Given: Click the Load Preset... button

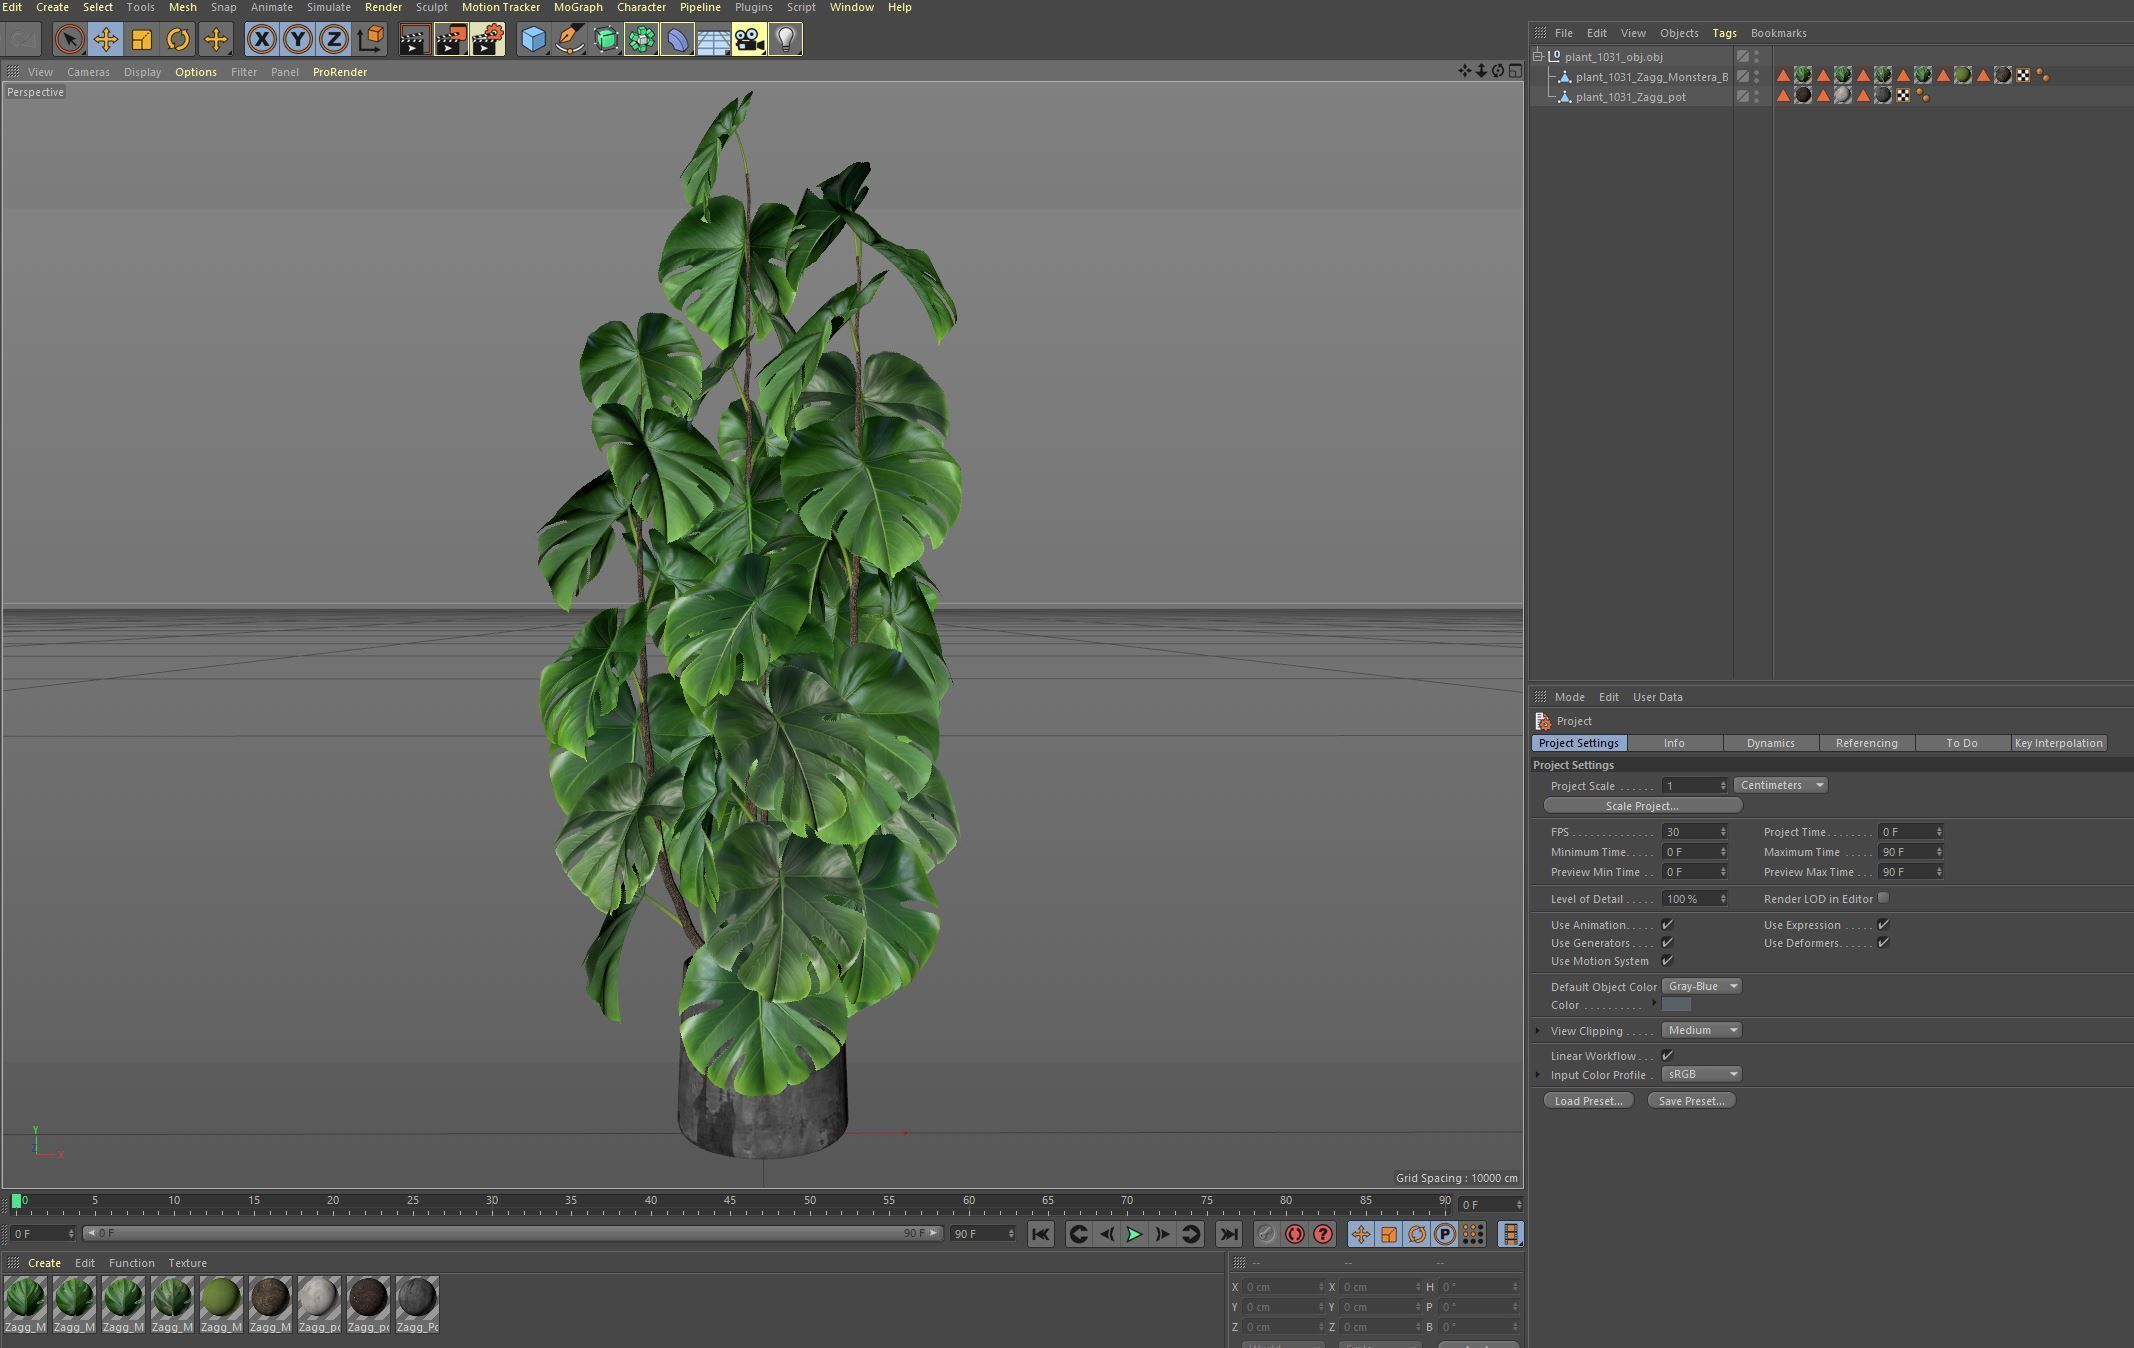Looking at the screenshot, I should [x=1588, y=1101].
